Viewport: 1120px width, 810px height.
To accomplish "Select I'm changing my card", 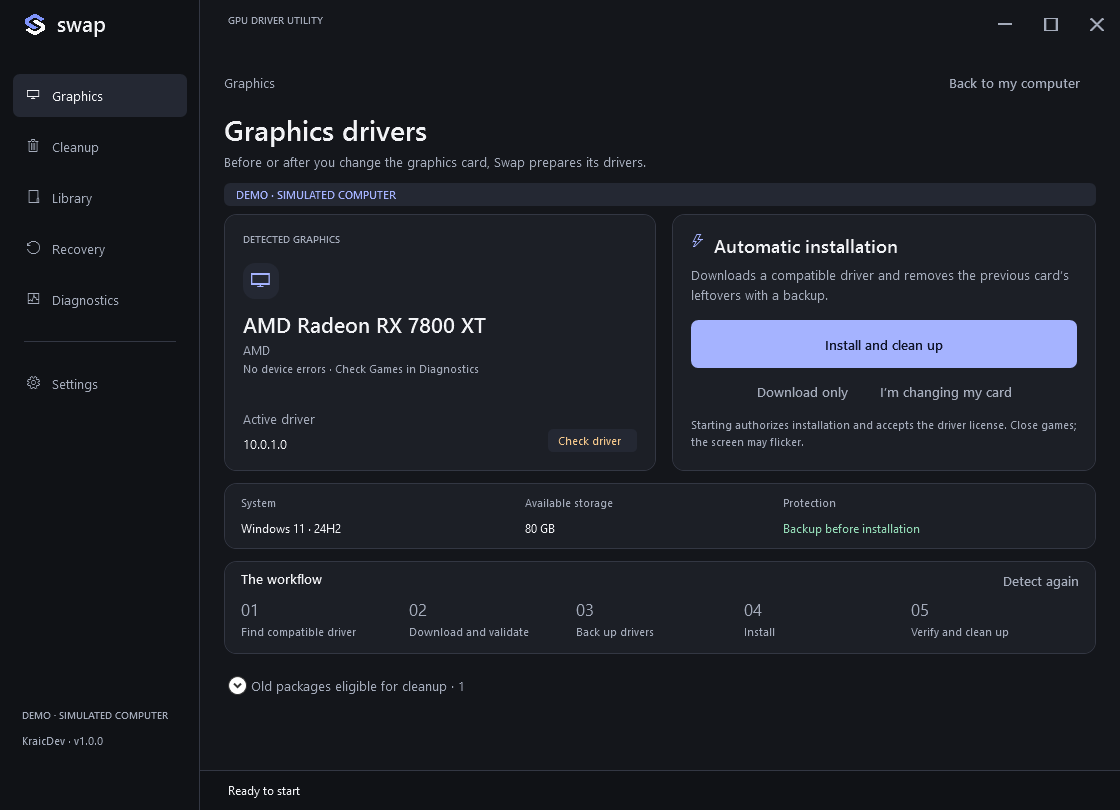I will pyautogui.click(x=945, y=392).
